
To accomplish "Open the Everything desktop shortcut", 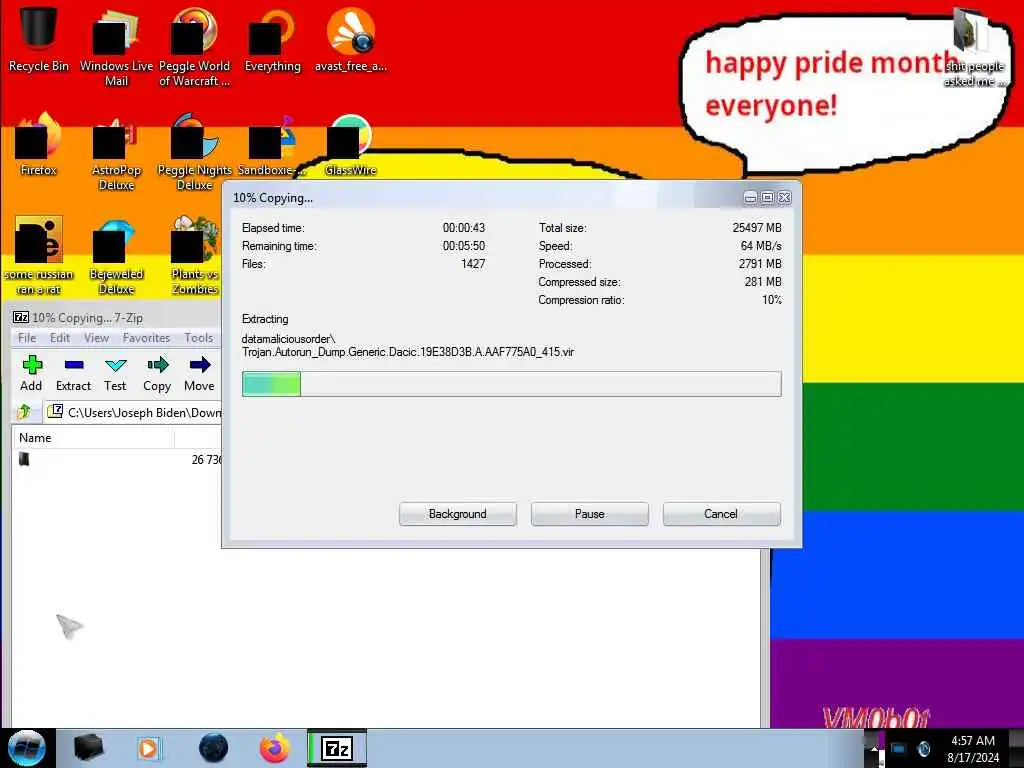I will [272, 39].
